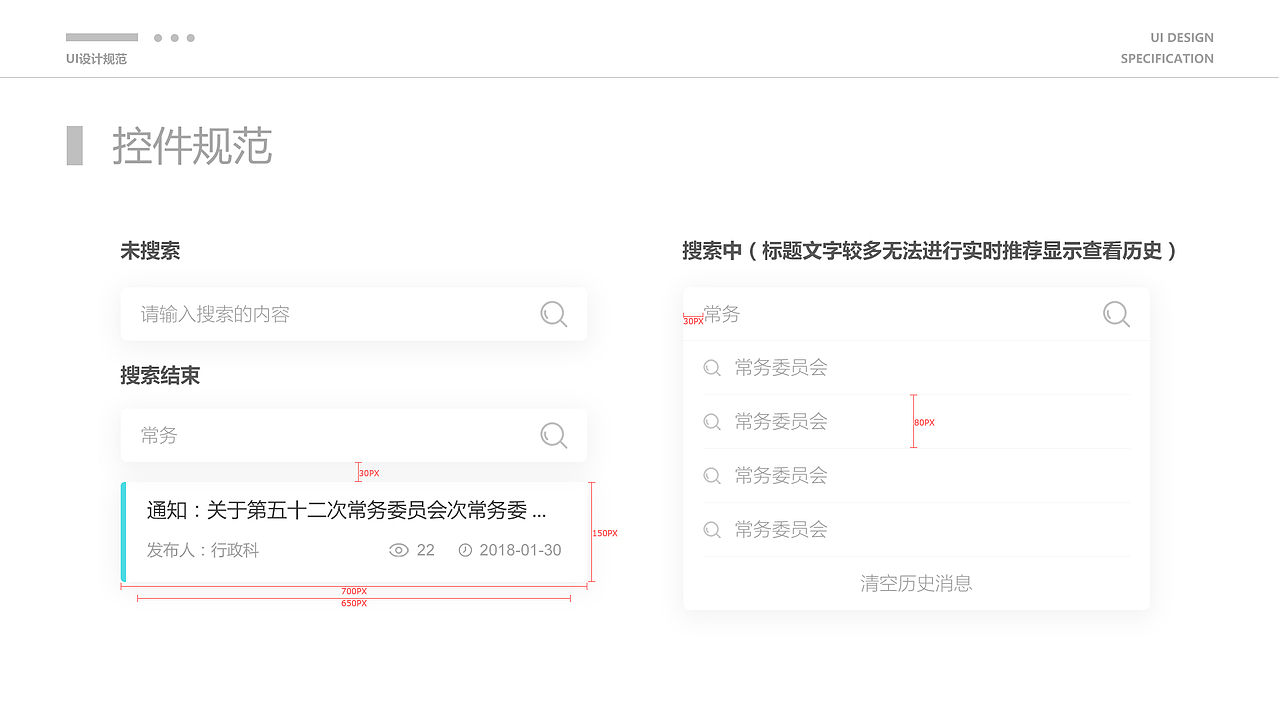Screen dimensions: 1280x720
Task: Click the UI设计规范 header label
Action: pyautogui.click(x=96, y=59)
